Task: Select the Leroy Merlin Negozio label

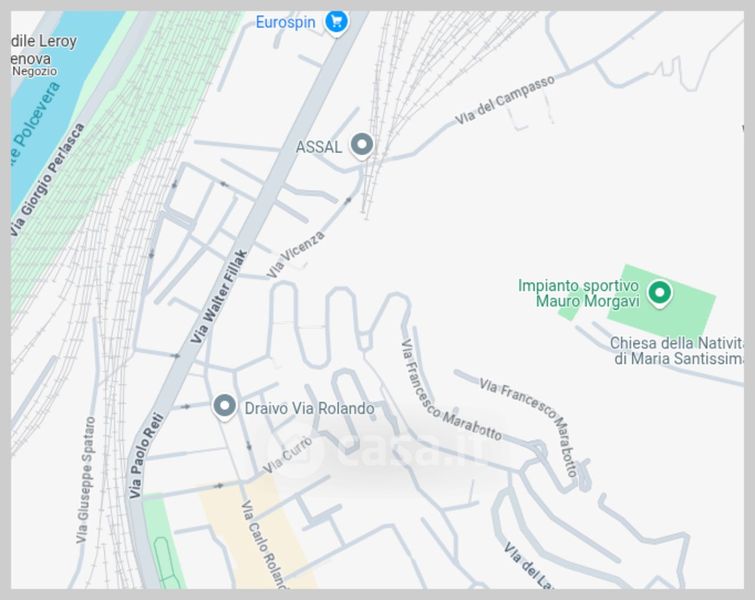Action: tap(43, 55)
